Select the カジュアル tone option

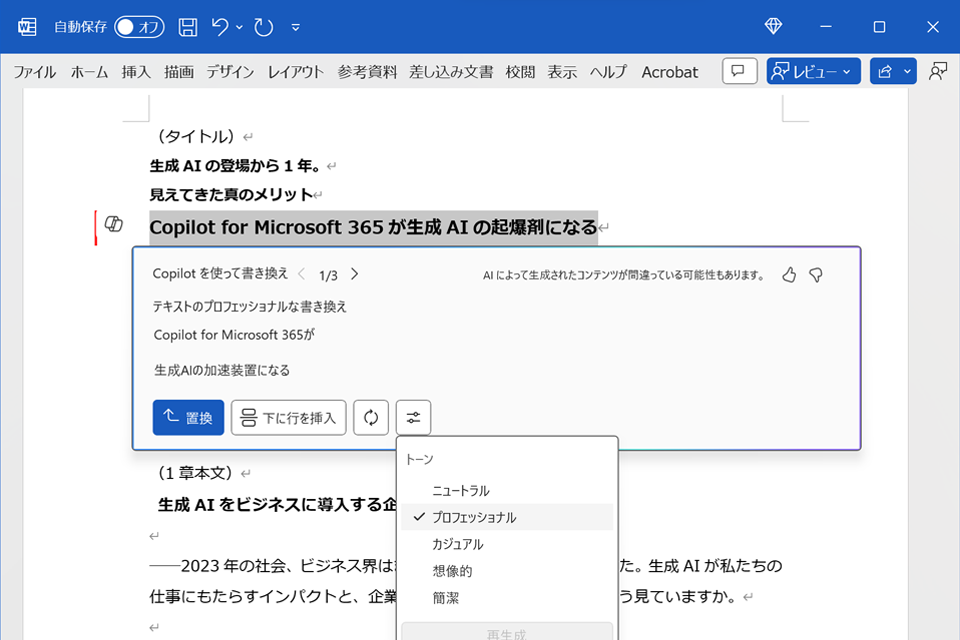click(x=507, y=544)
